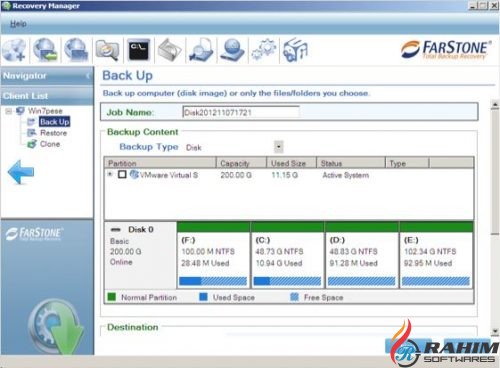
Task: Click the scrollbar down arrow
Action: 495,331
